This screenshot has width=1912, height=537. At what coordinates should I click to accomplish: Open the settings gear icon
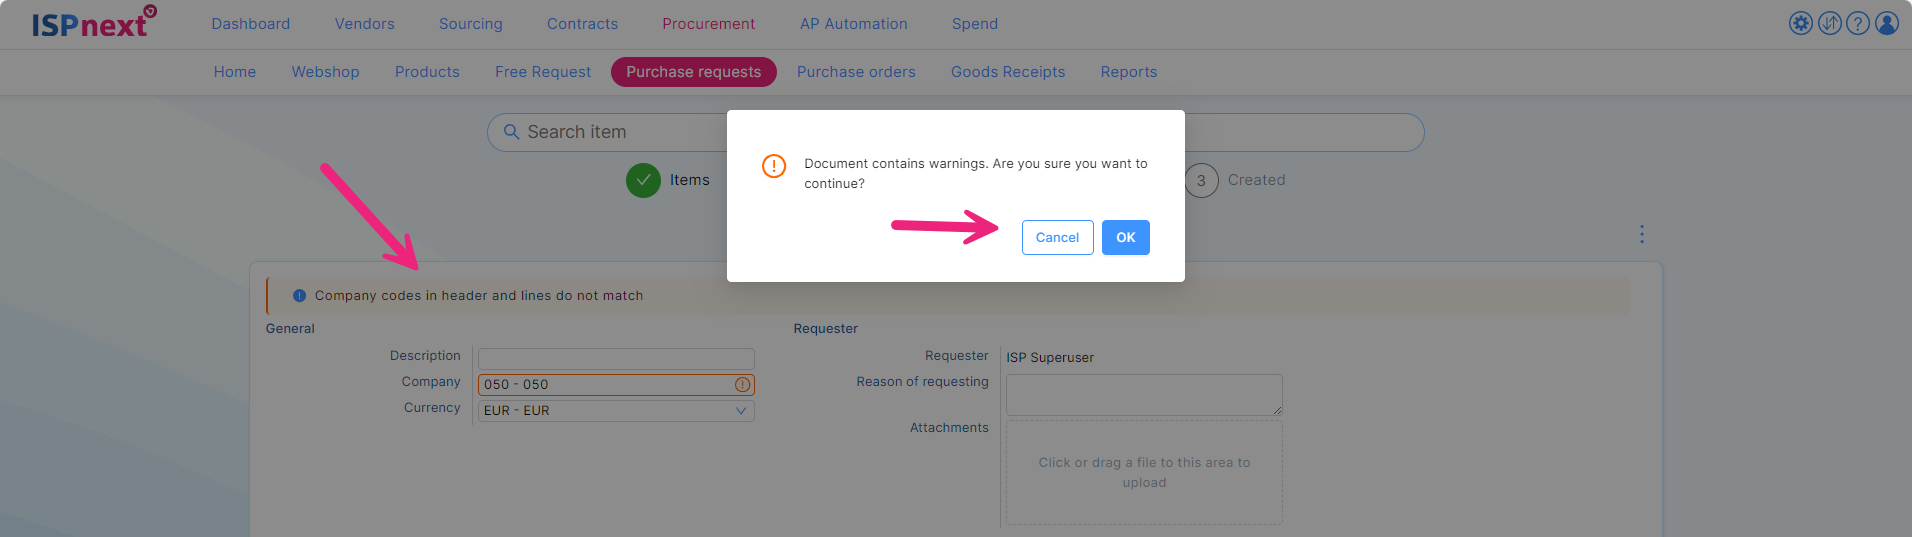[x=1800, y=23]
